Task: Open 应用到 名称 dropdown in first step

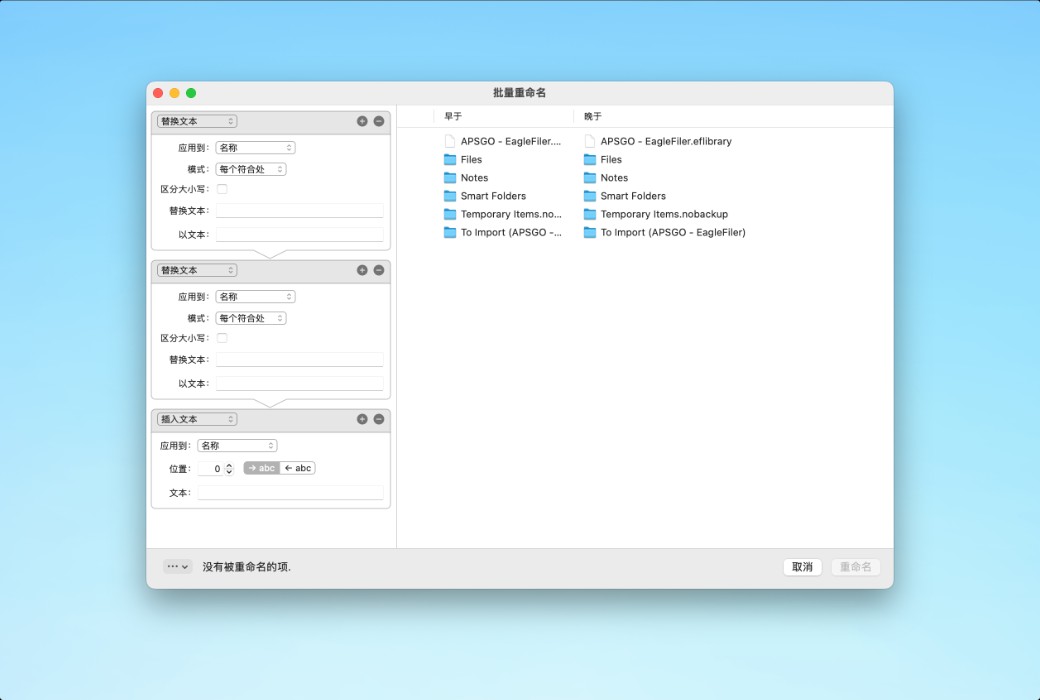Action: [x=255, y=148]
